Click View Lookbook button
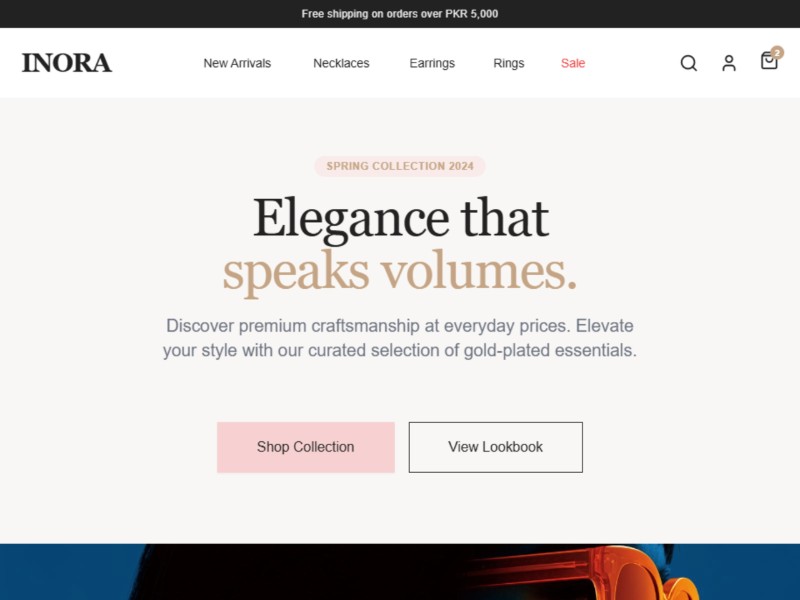Image resolution: width=800 pixels, height=600 pixels. (495, 447)
